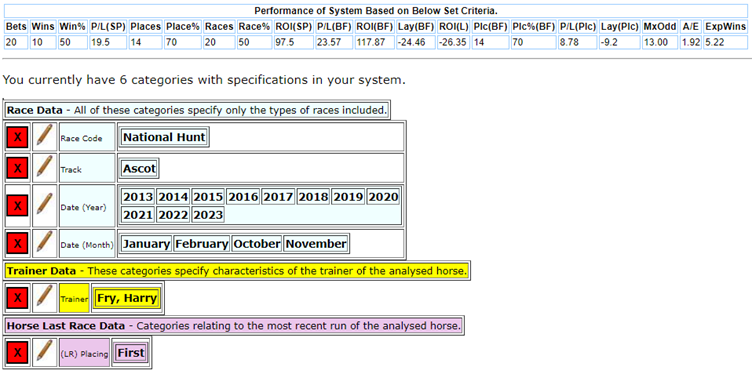Click the Wins column header
The width and height of the screenshot is (752, 374).
pos(43,26)
